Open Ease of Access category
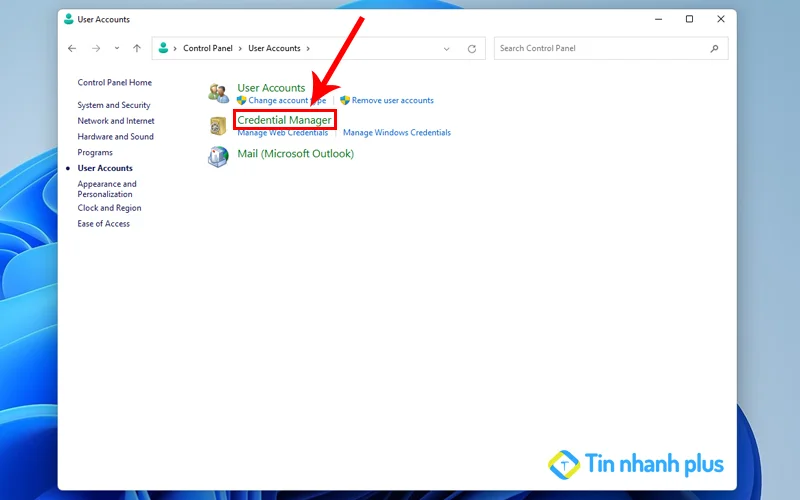The width and height of the screenshot is (800, 500). point(104,224)
